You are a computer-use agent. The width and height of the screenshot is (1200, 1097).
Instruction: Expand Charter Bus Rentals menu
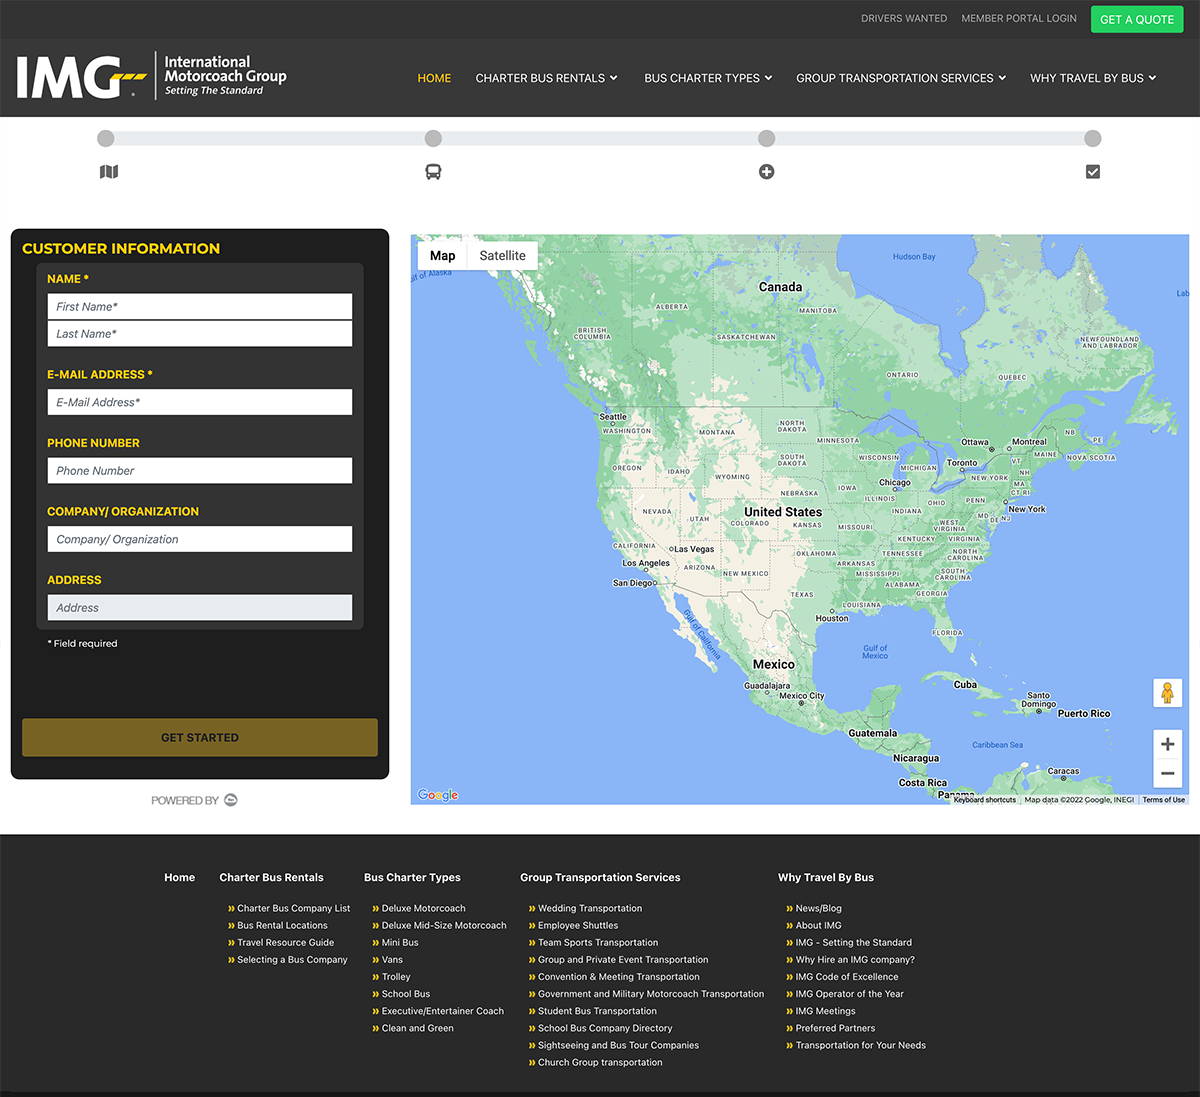point(546,78)
